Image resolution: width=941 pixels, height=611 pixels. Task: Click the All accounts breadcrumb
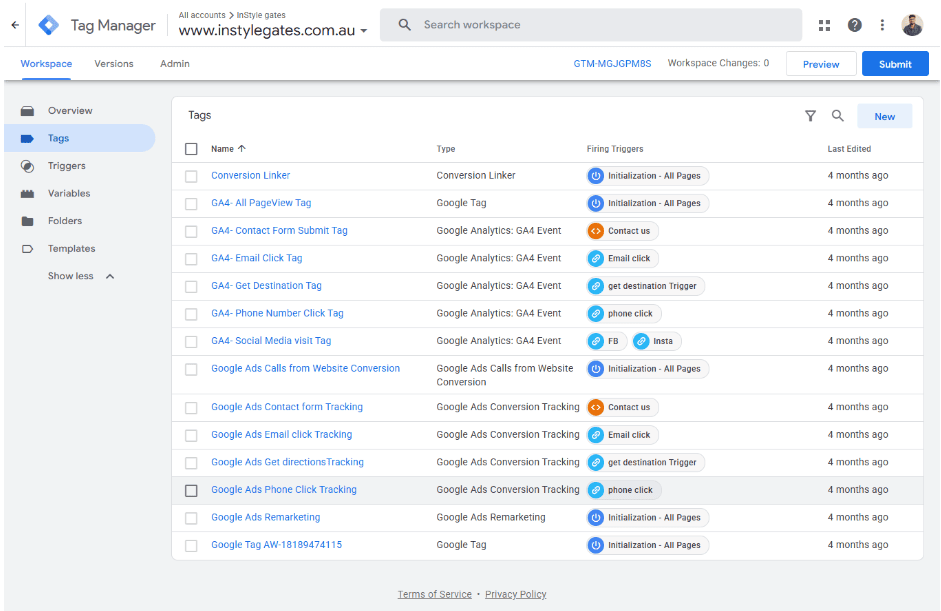(202, 15)
